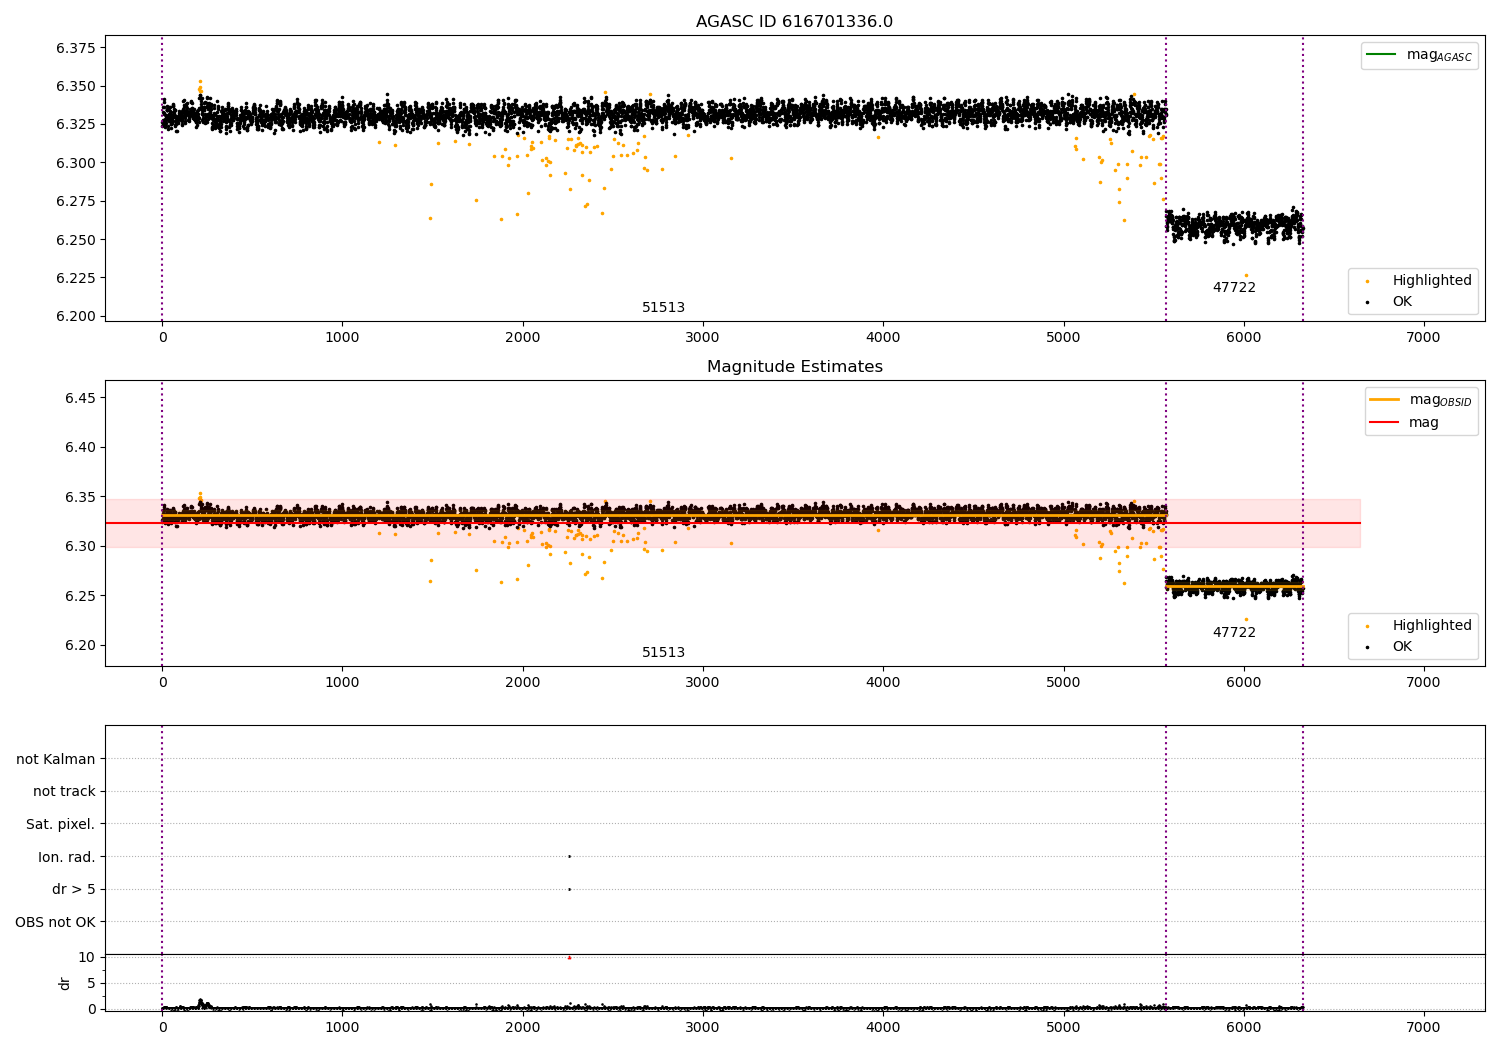Click the 'dr' y-axis label in bottom plot
Image resolution: width=1500 pixels, height=1050 pixels.
pos(65,983)
